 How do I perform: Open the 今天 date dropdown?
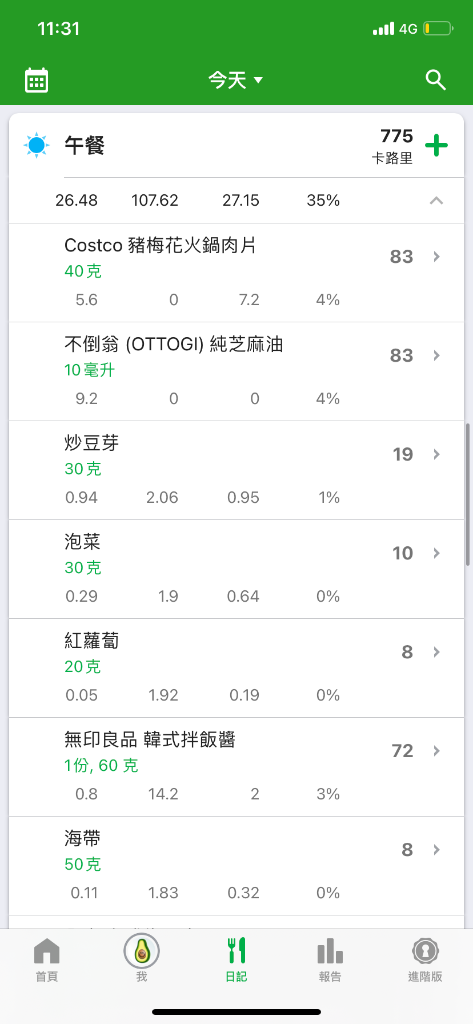point(236,80)
